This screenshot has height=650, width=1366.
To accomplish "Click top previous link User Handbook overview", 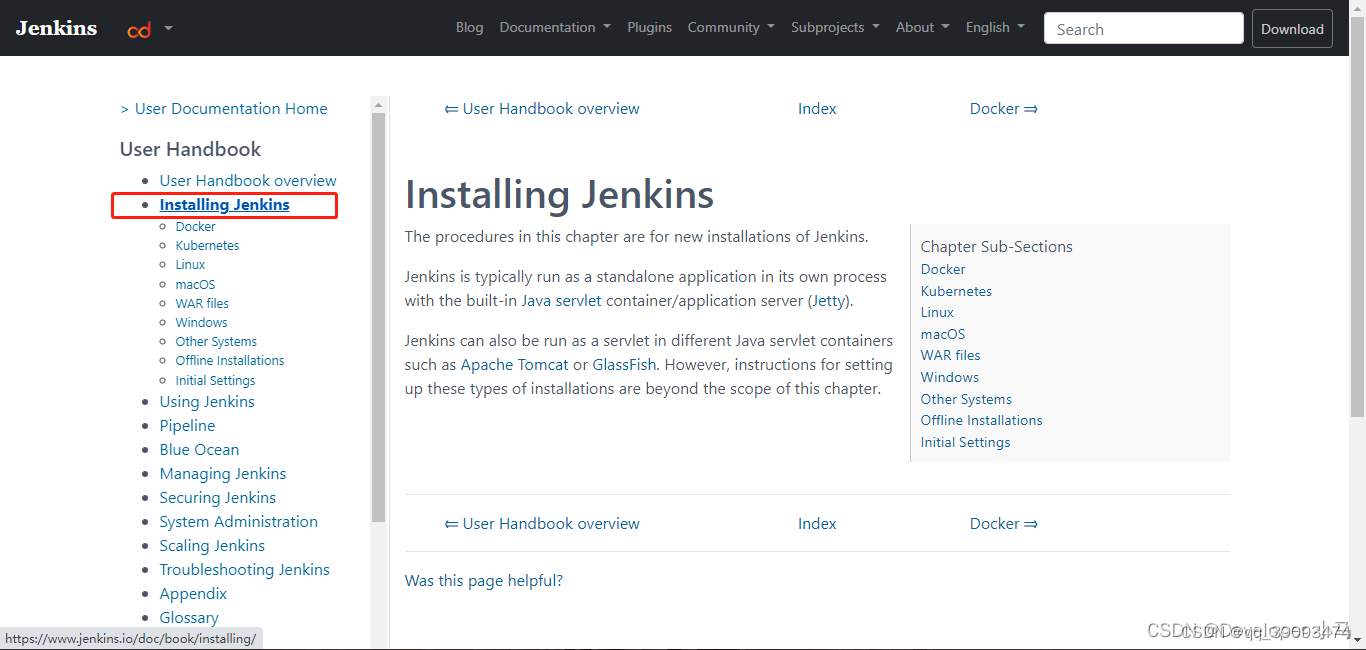I will pos(542,108).
